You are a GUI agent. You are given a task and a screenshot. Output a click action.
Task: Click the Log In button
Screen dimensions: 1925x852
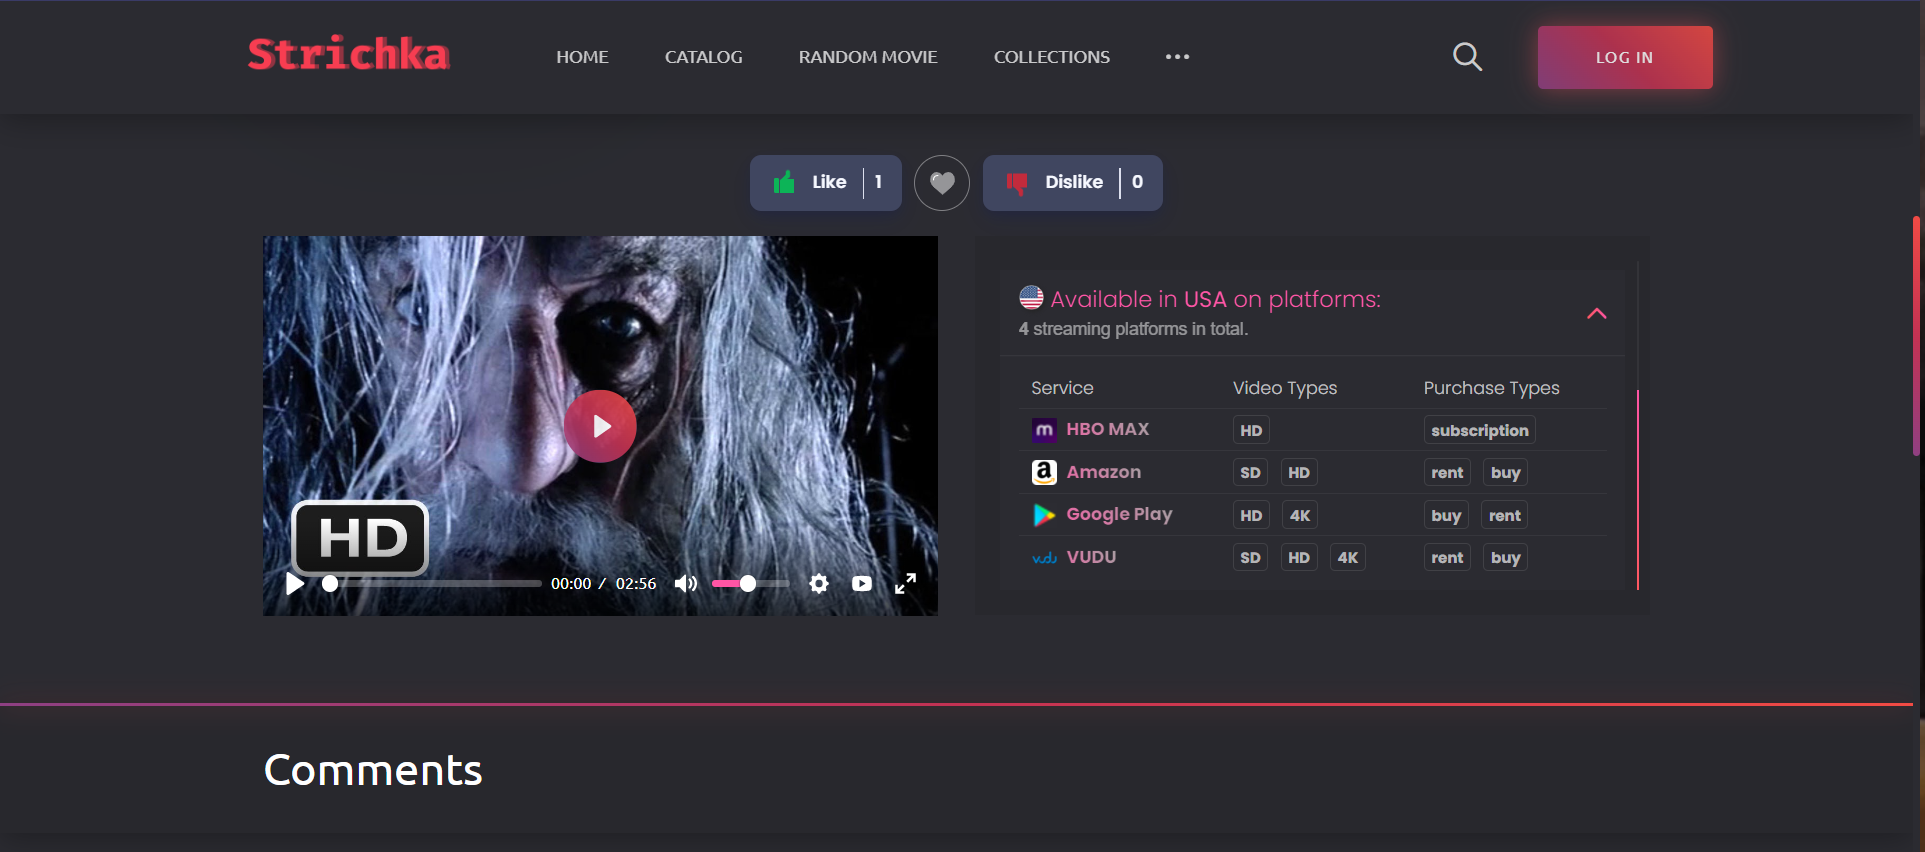[x=1625, y=57]
